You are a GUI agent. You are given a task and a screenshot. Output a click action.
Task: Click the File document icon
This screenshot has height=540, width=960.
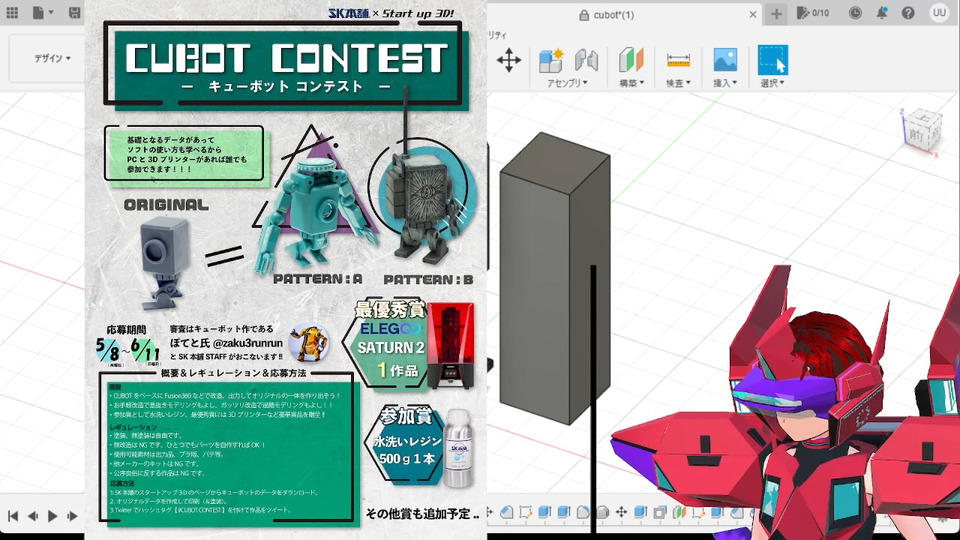(x=38, y=13)
